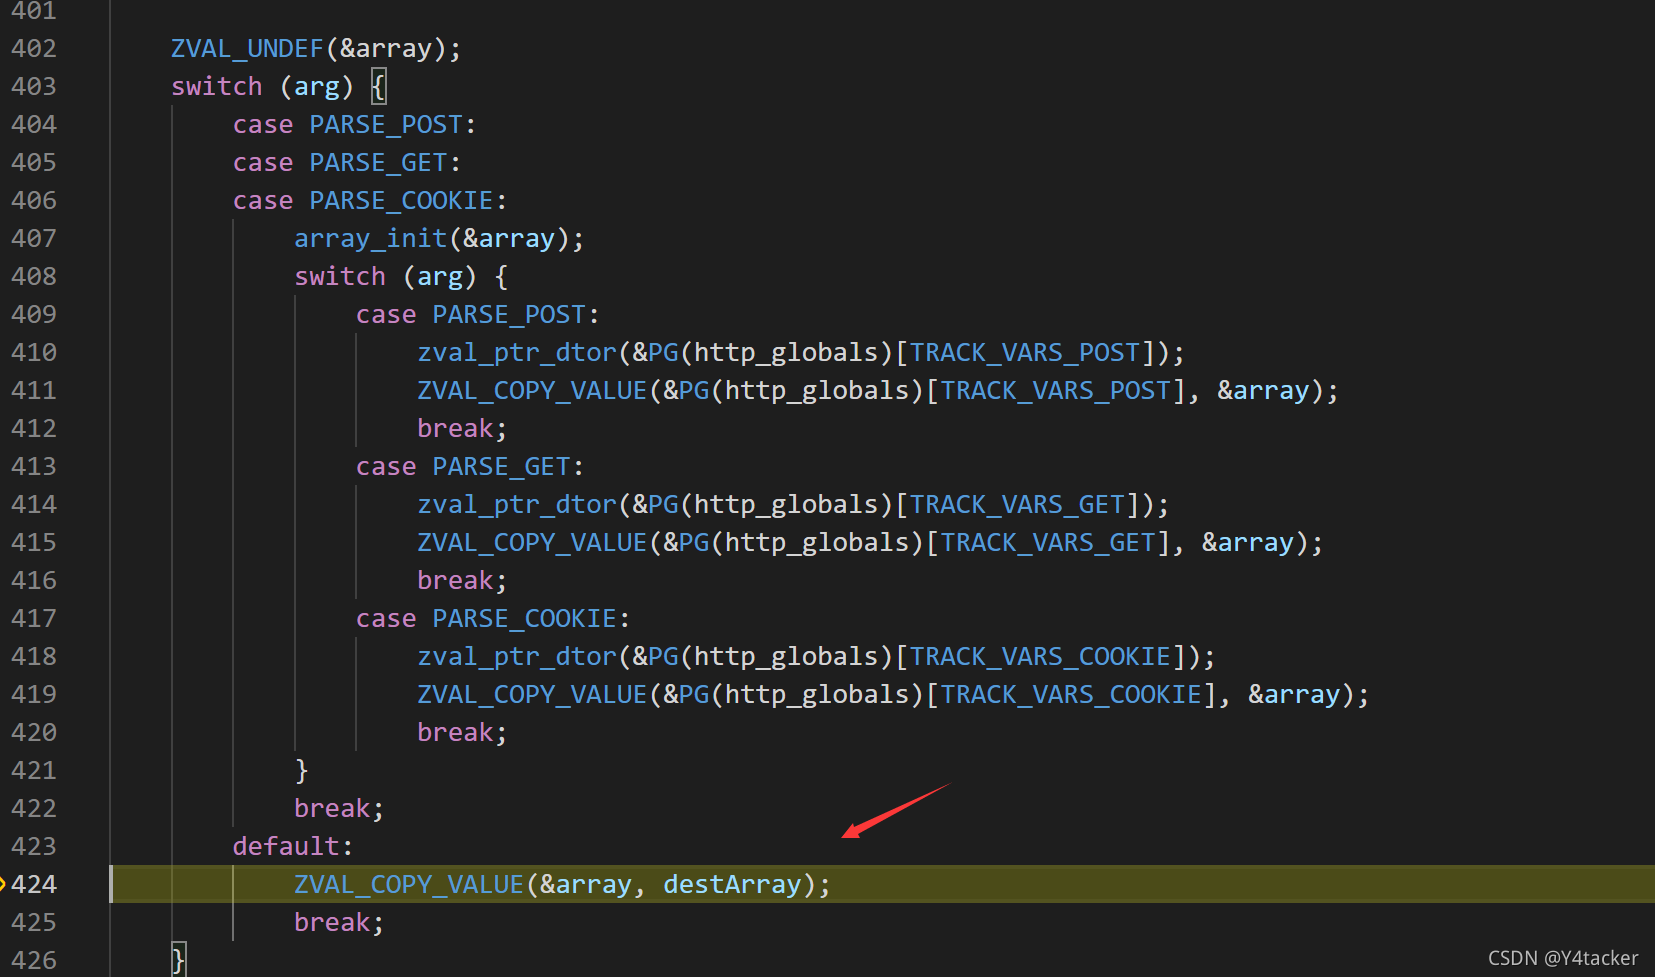Click the break statement on line 412
This screenshot has width=1655, height=977.
462,428
